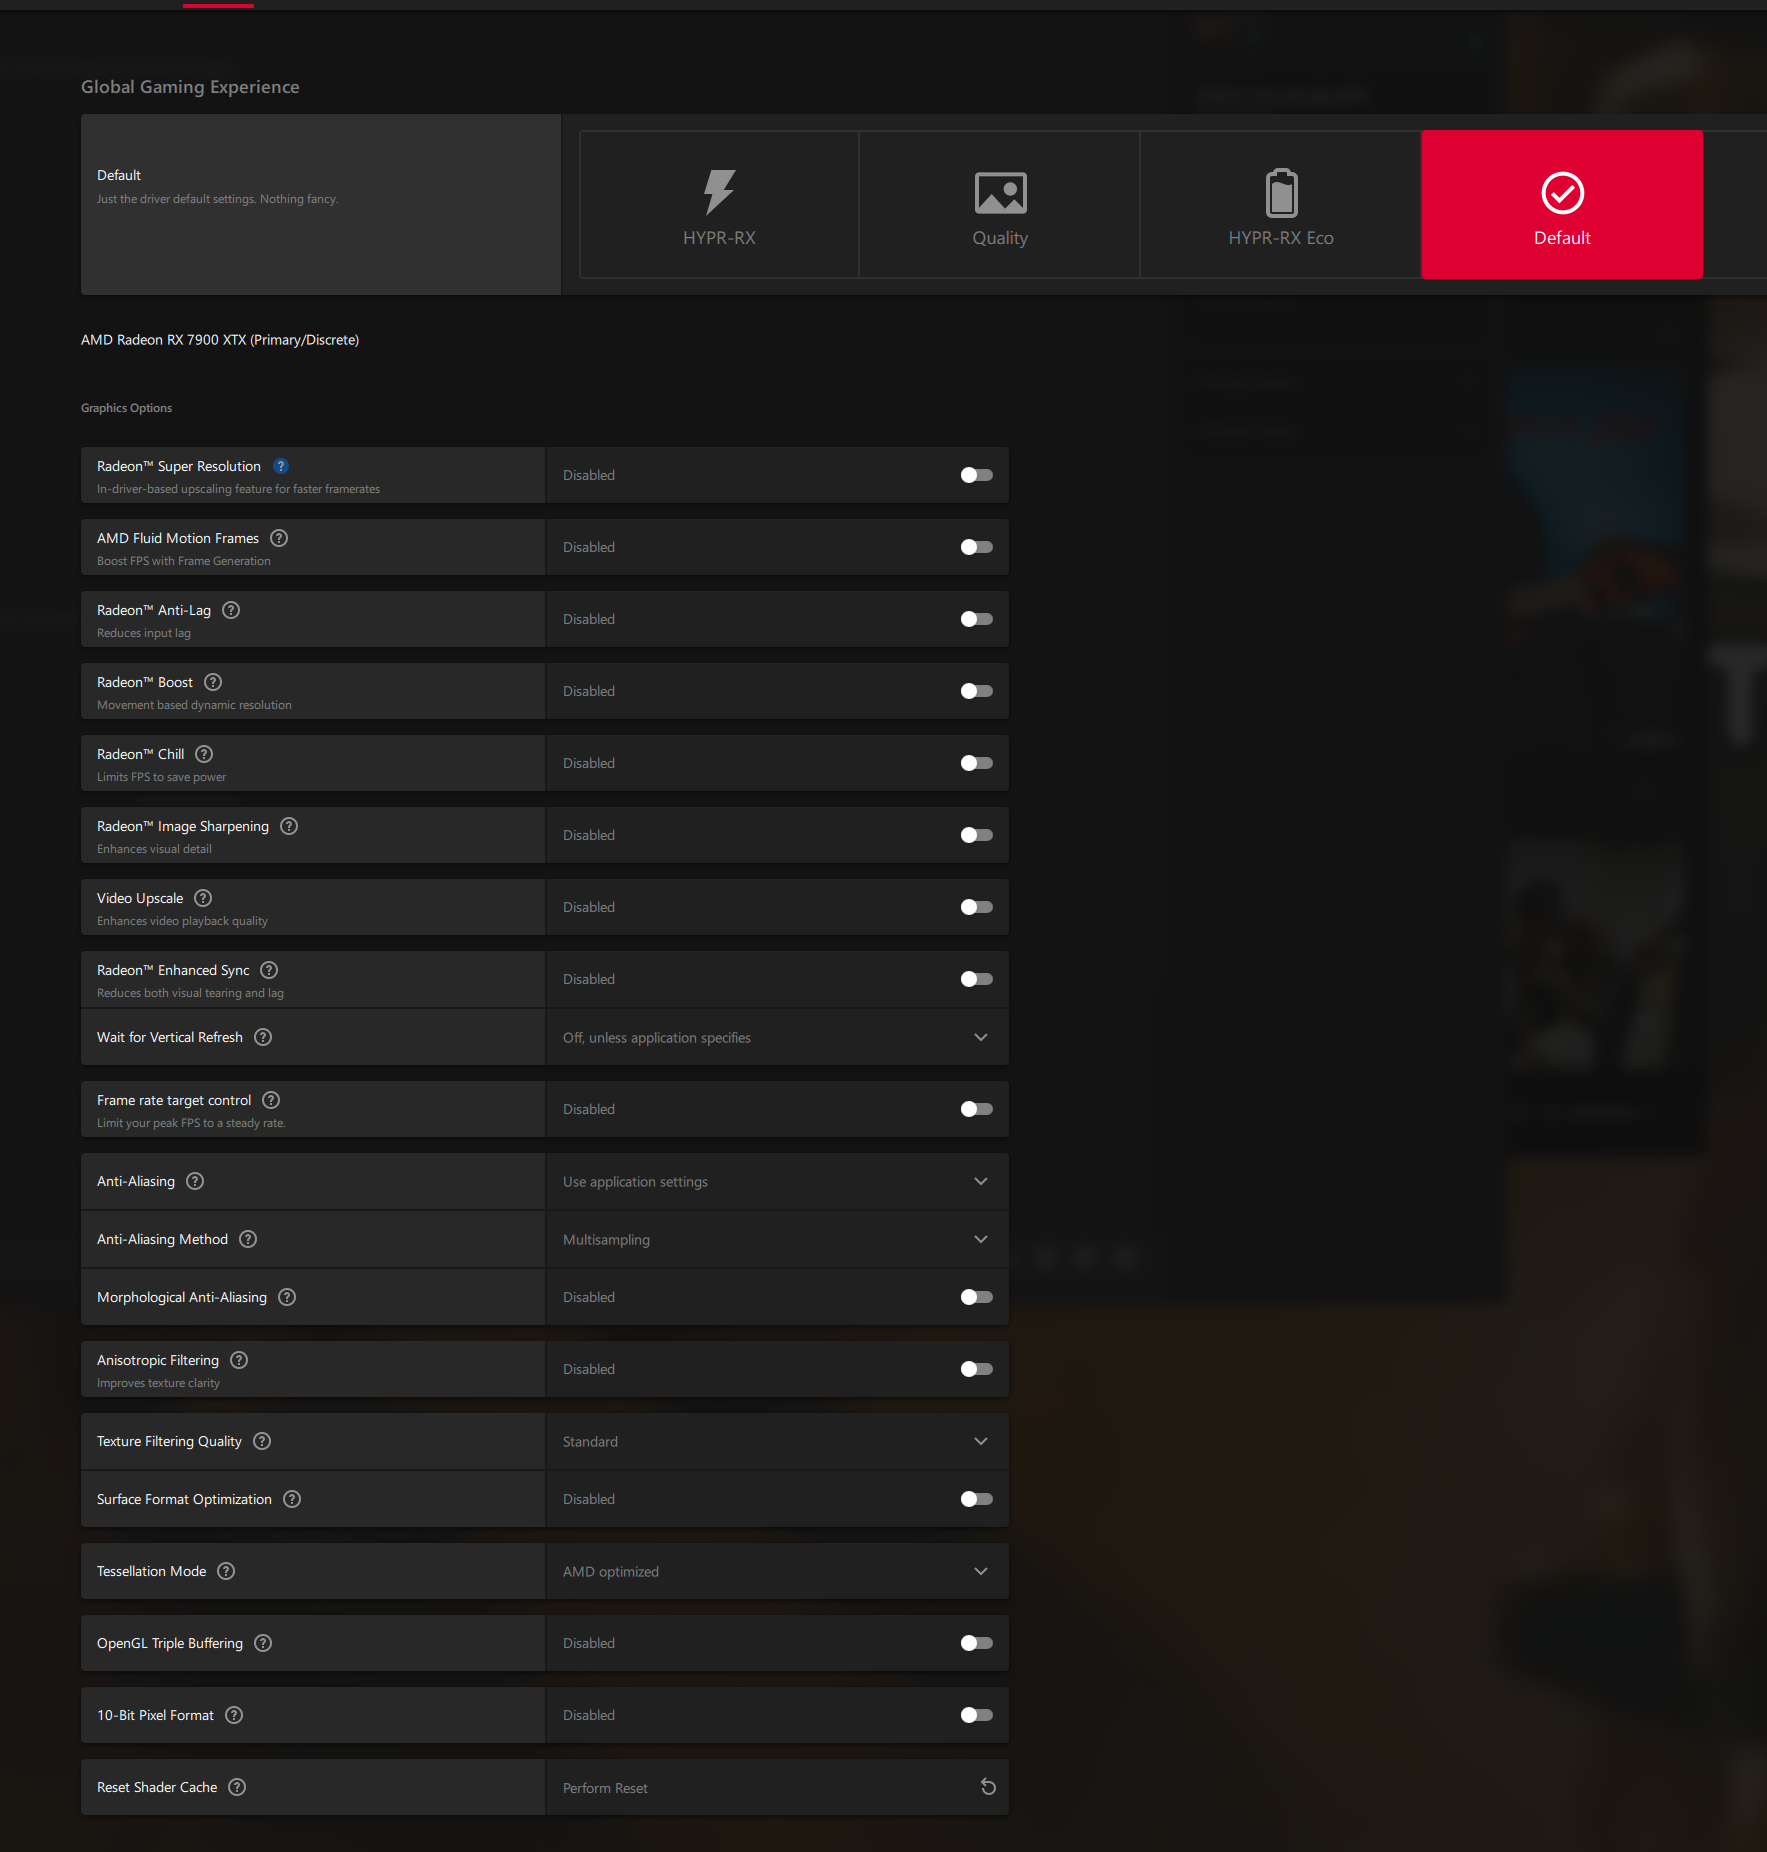Turn on Radeon Enhanced Sync
The height and width of the screenshot is (1852, 1767).
pyautogui.click(x=976, y=979)
